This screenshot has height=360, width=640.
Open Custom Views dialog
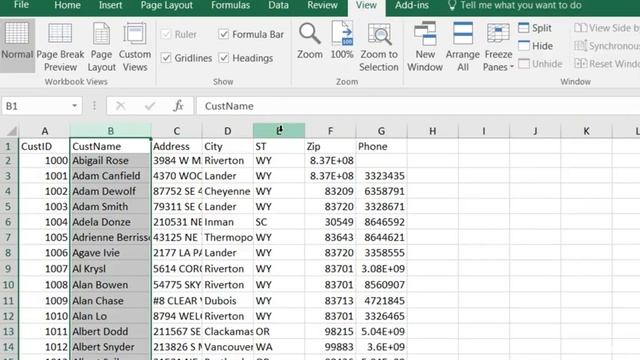135,47
